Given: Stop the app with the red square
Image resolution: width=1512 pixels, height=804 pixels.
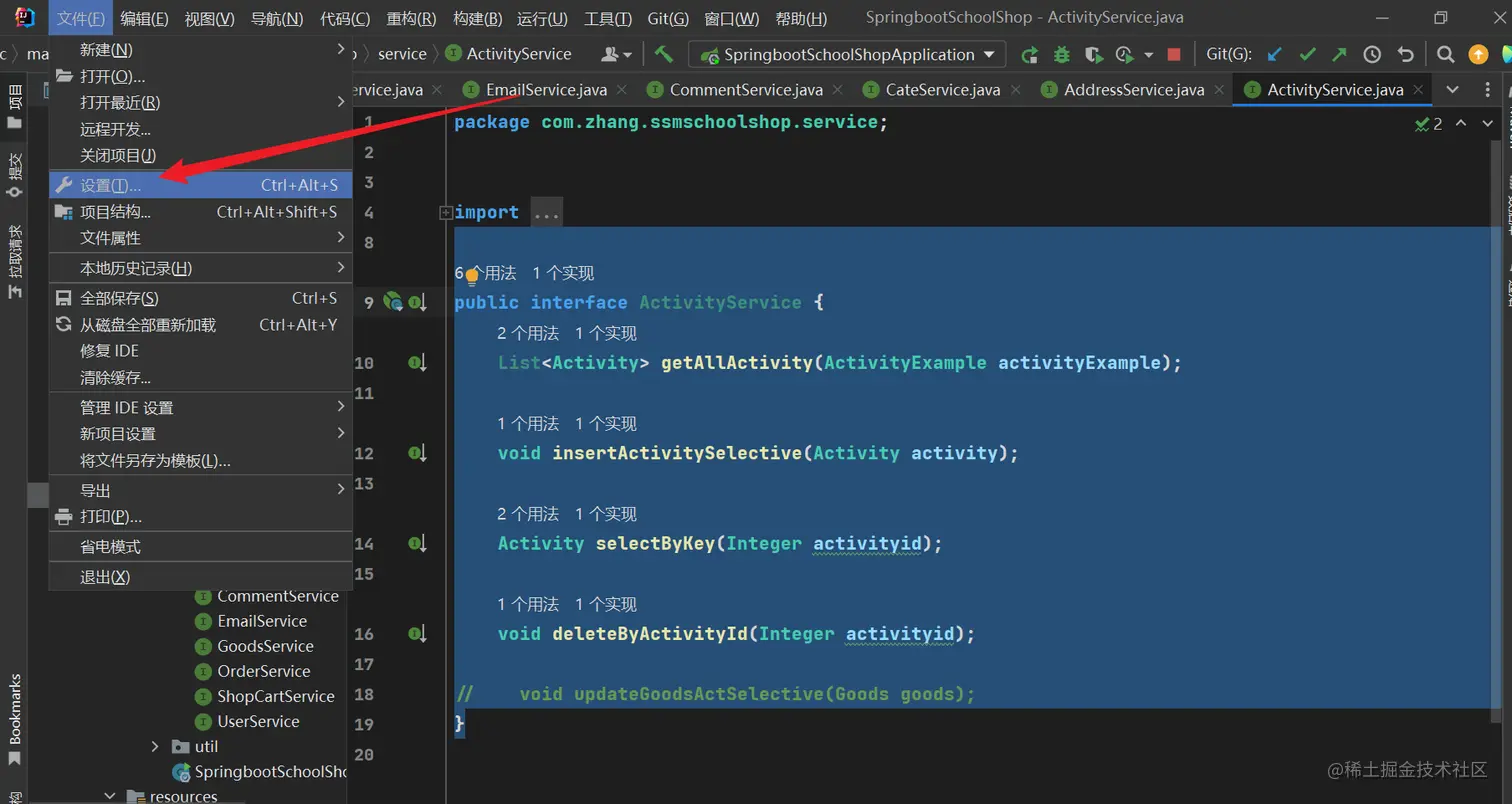Looking at the screenshot, I should click(1174, 55).
